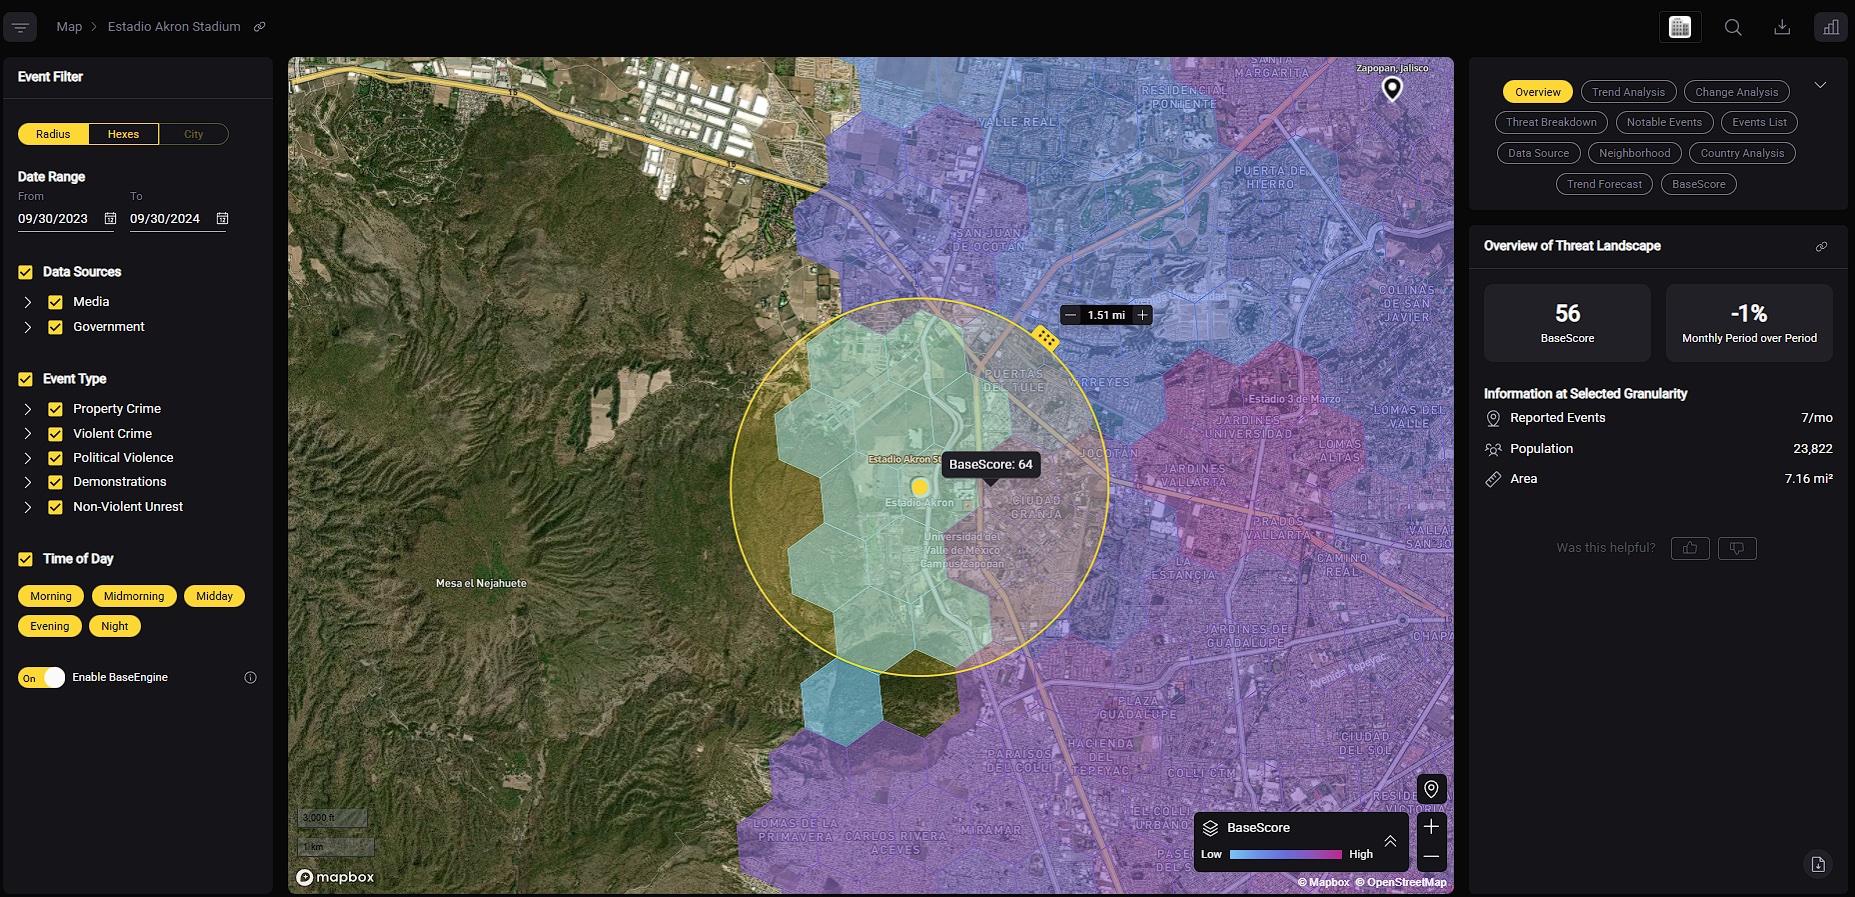Uncheck the Political Violence checkbox

55,458
